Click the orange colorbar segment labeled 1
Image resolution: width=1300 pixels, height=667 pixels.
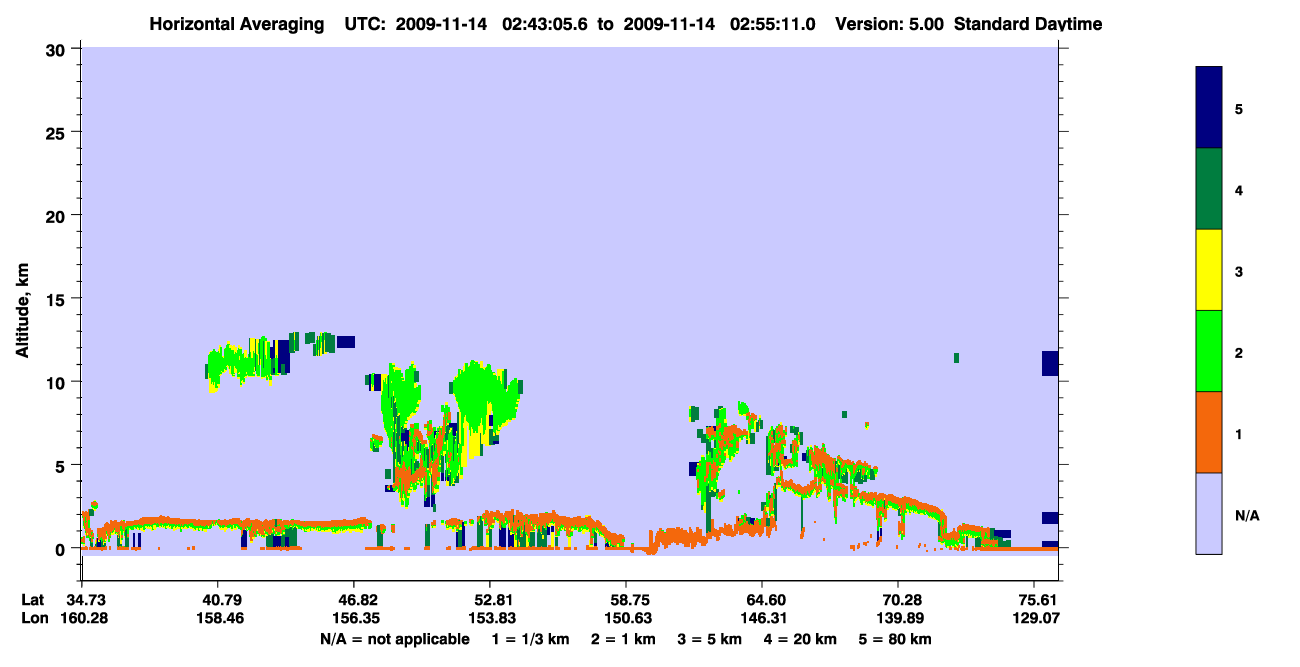click(1209, 432)
